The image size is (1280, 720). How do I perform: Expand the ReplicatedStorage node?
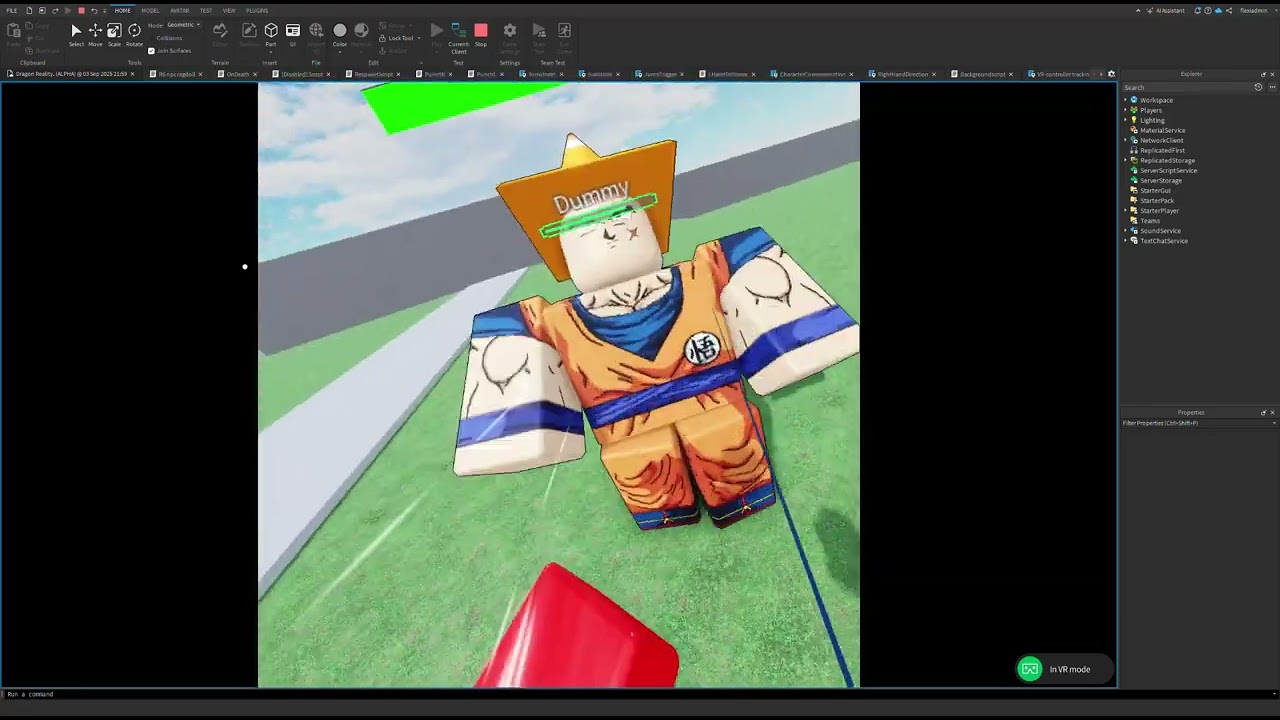[1125, 160]
